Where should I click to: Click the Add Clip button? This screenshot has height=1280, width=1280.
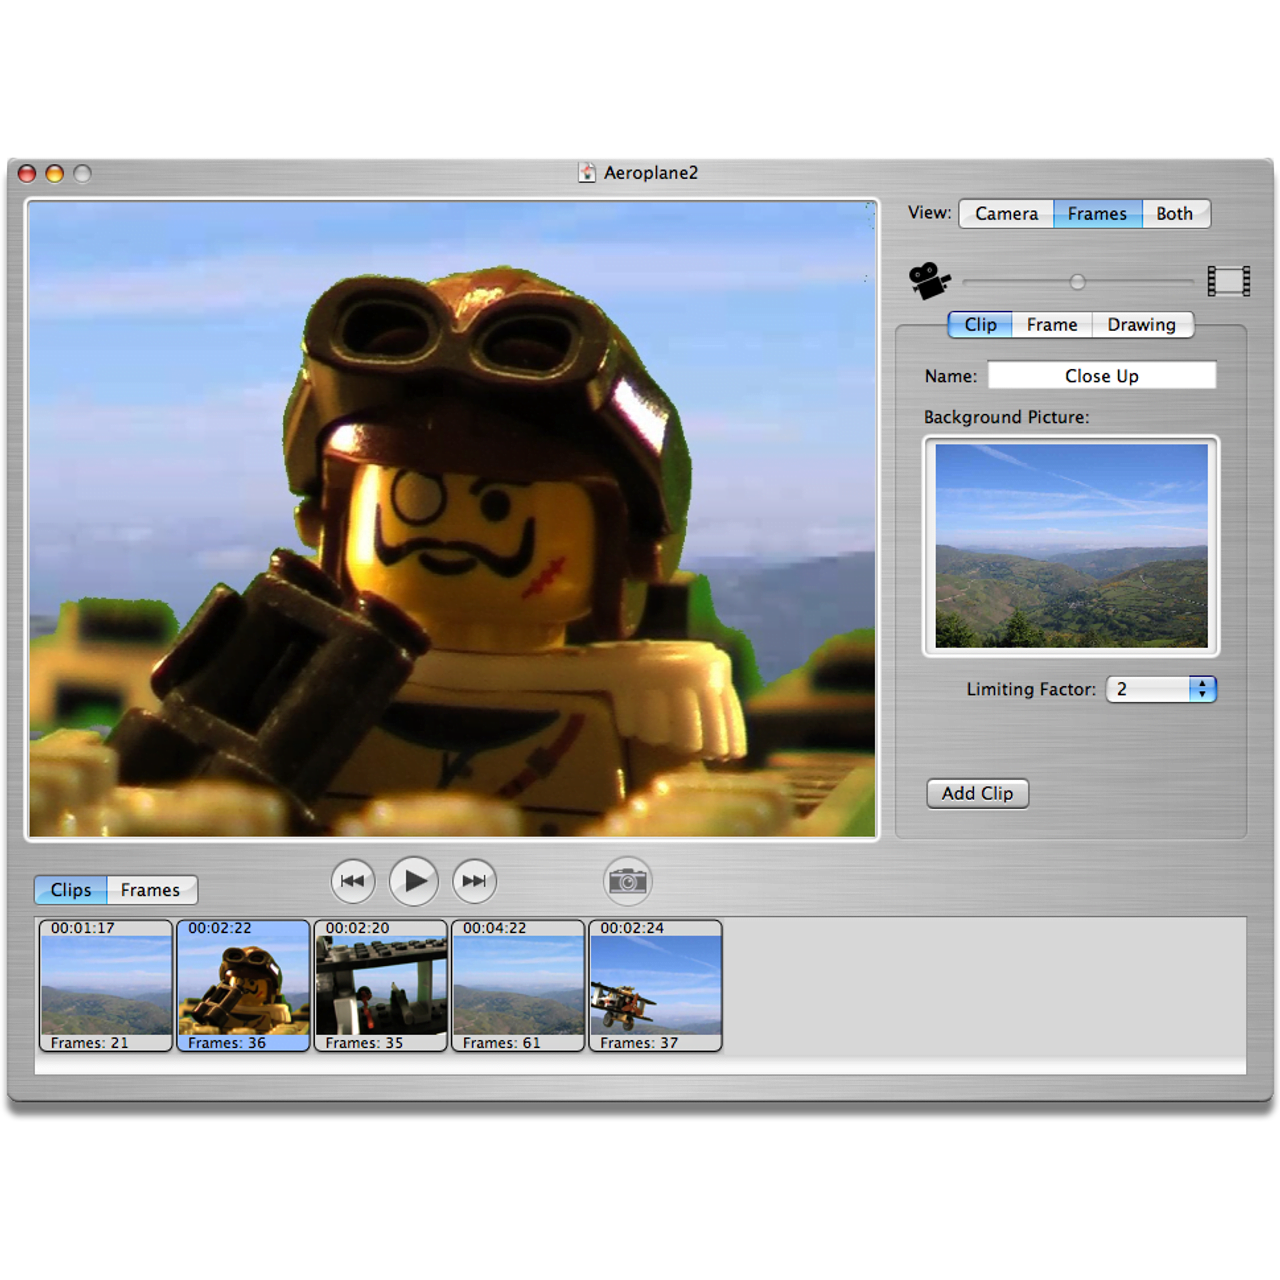pos(977,793)
